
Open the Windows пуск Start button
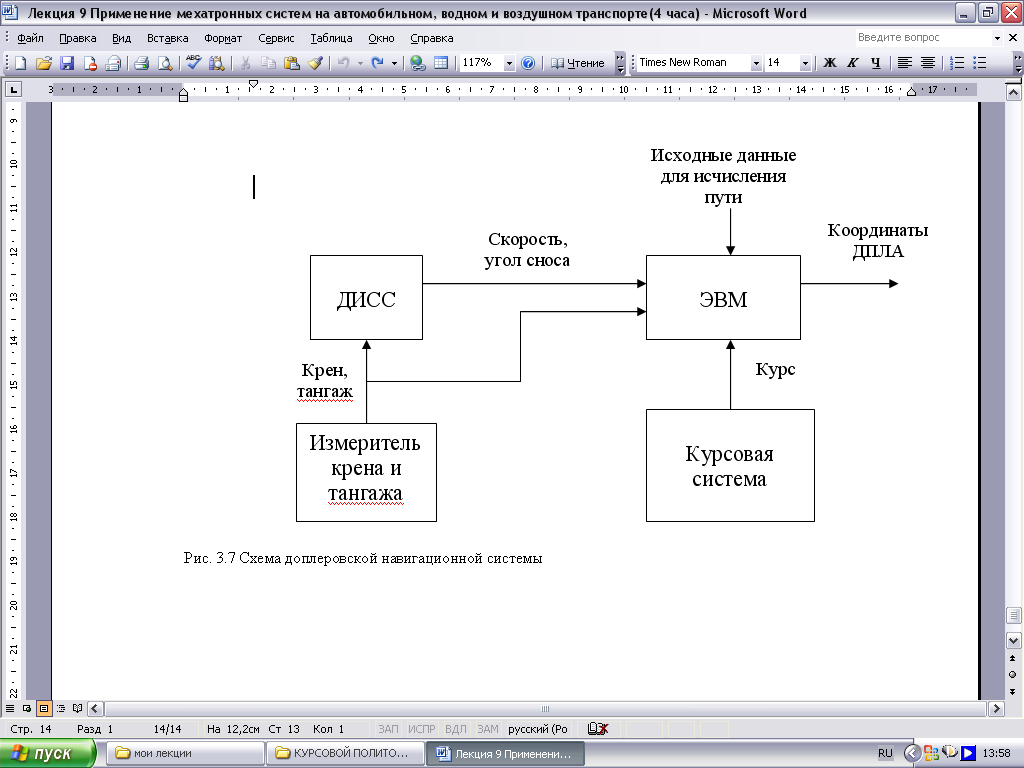(48, 754)
